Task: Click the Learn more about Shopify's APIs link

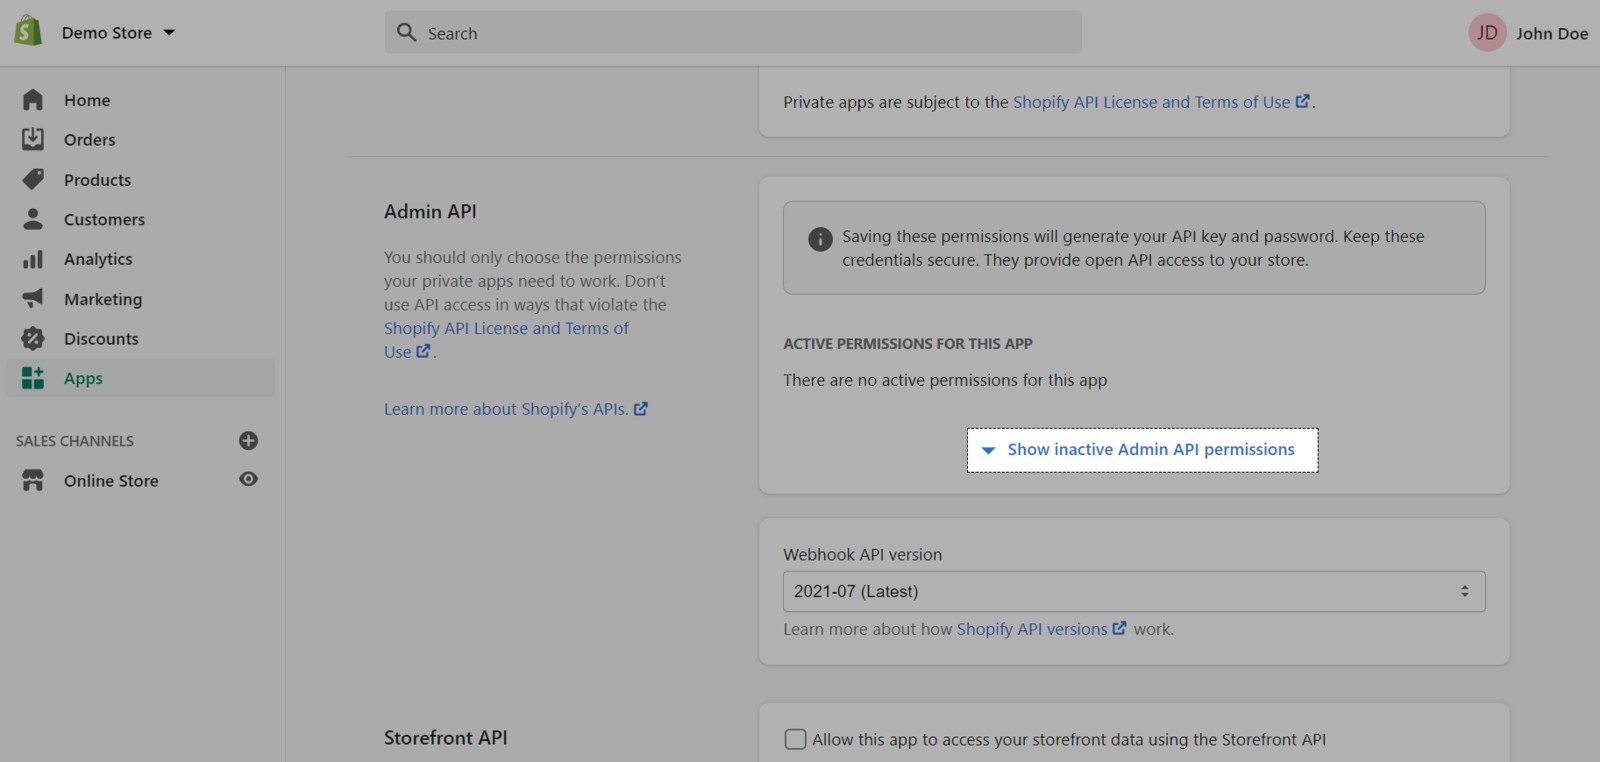Action: tap(506, 409)
